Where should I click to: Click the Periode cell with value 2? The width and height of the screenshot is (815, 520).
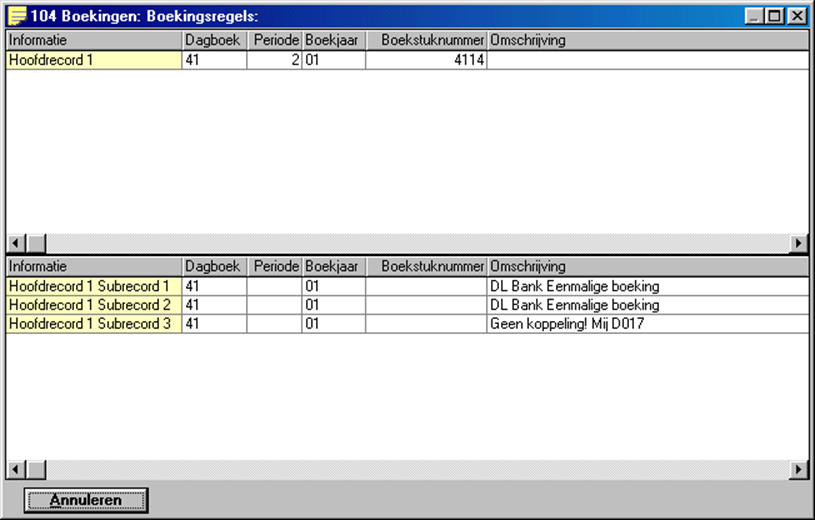pos(275,60)
